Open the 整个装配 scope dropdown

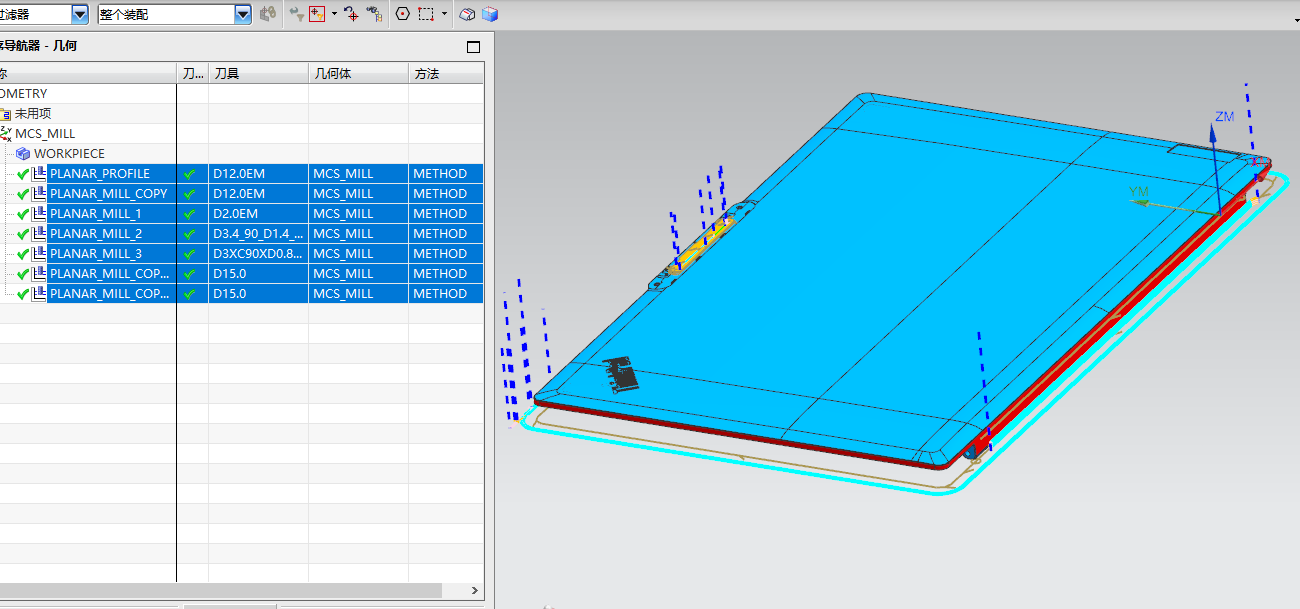(x=243, y=14)
